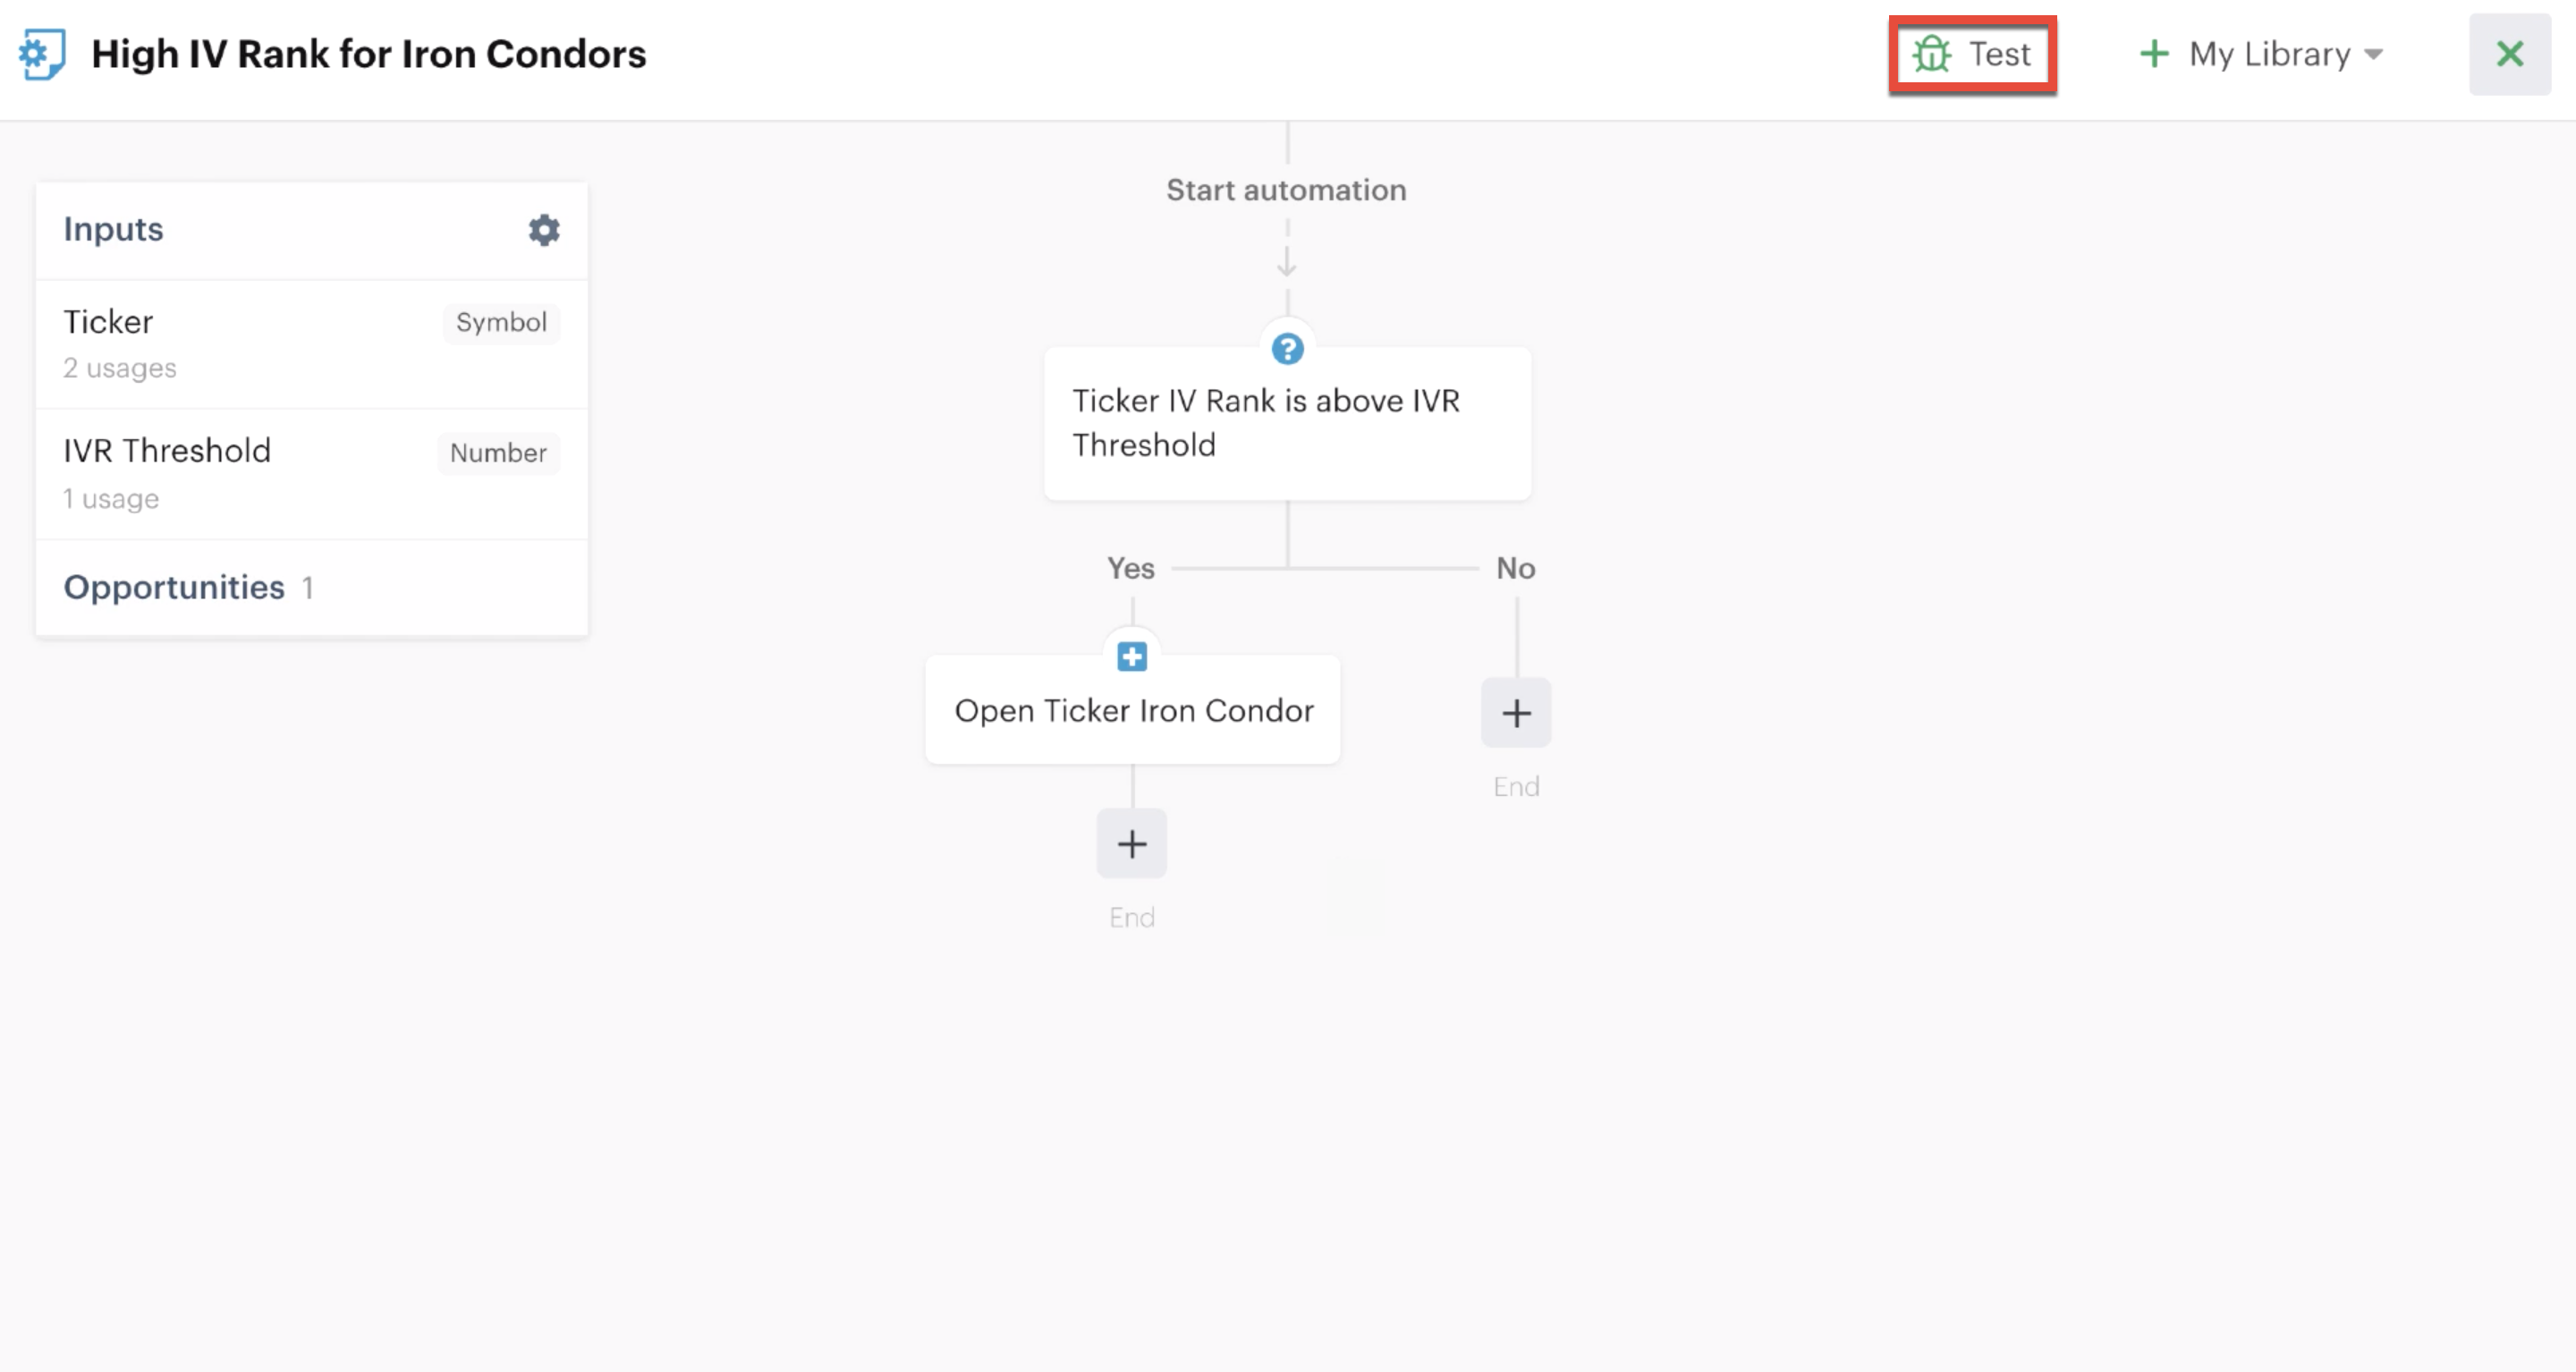Expand the My Library dropdown arrow
The width and height of the screenshot is (2576, 1372).
(x=2374, y=55)
